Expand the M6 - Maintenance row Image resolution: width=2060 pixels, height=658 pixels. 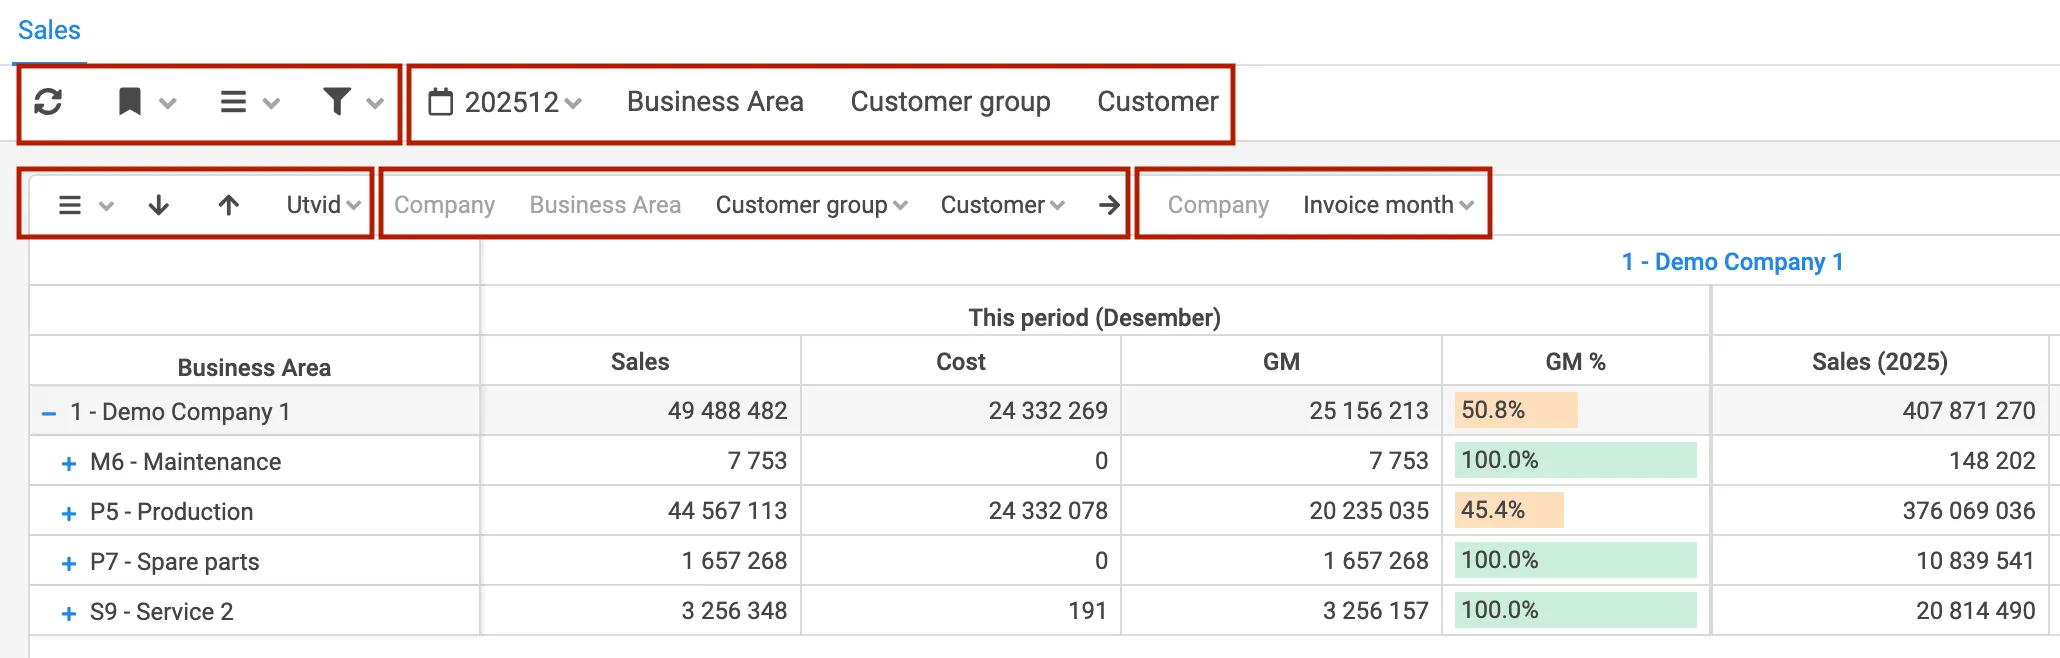click(x=69, y=463)
